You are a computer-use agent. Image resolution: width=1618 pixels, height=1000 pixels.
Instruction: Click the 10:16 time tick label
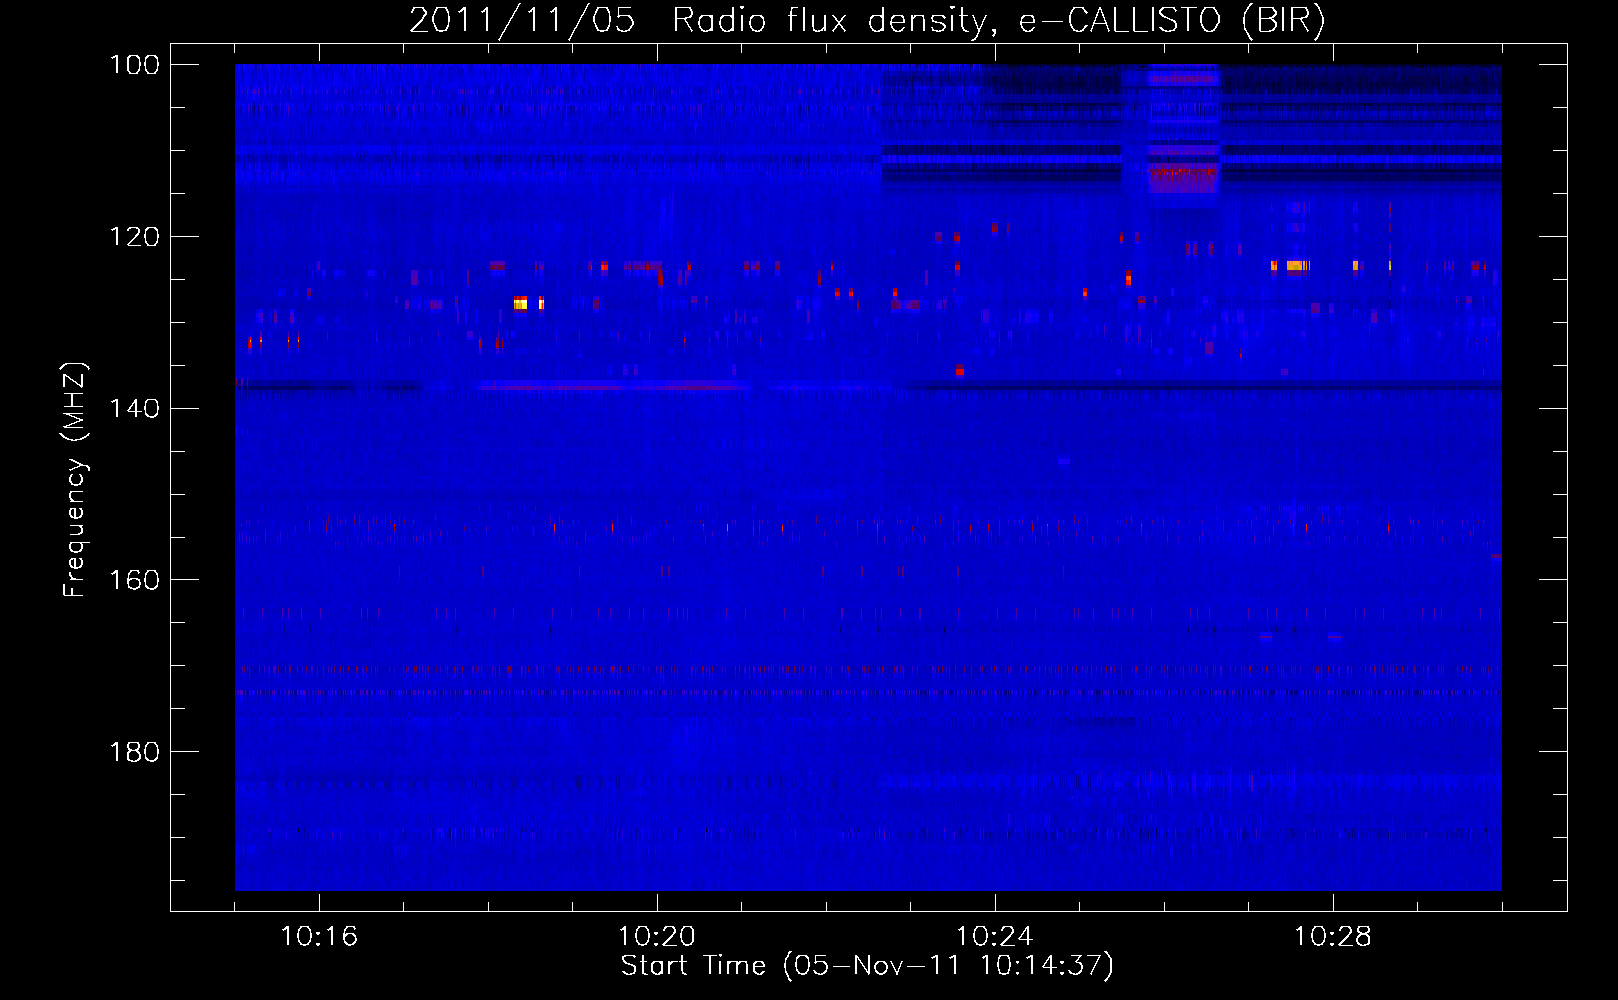click(x=319, y=937)
